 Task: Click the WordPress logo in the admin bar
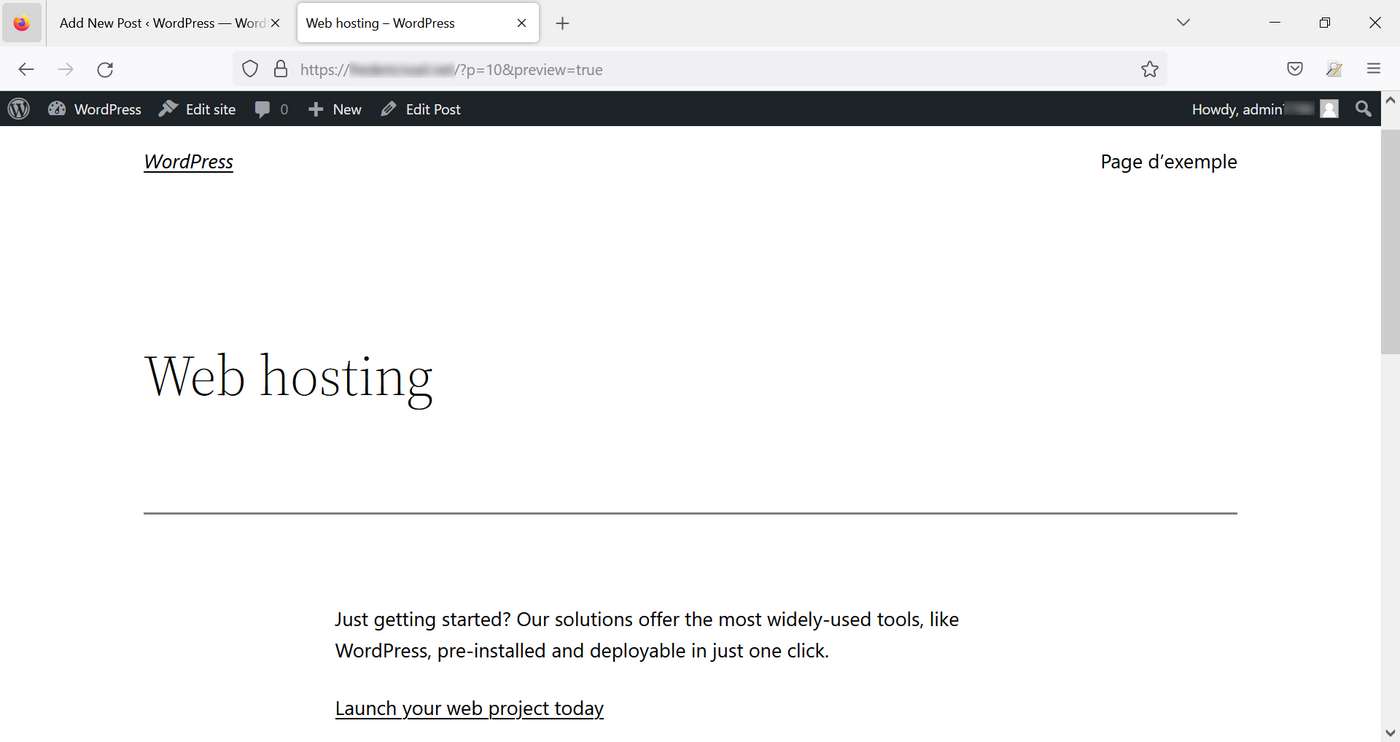click(x=18, y=108)
